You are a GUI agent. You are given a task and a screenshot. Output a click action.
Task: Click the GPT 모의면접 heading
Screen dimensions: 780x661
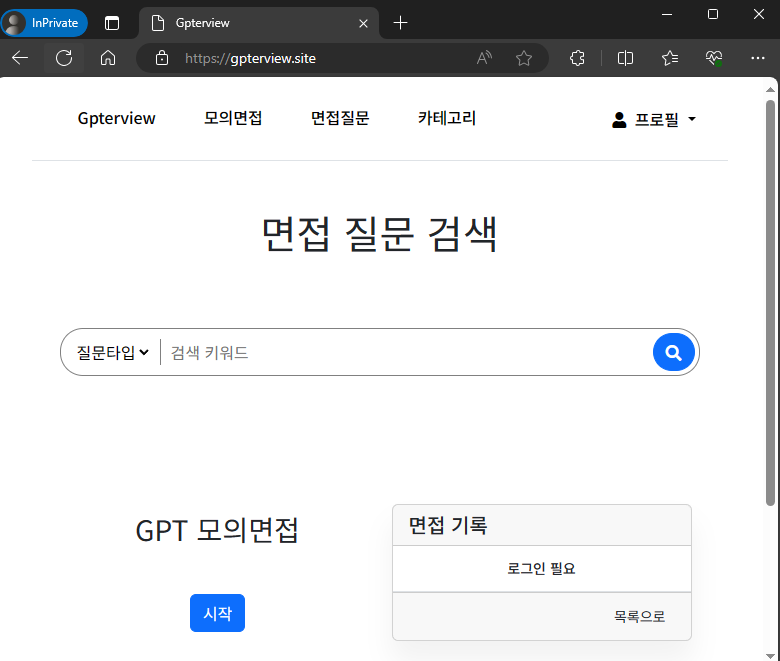[217, 530]
